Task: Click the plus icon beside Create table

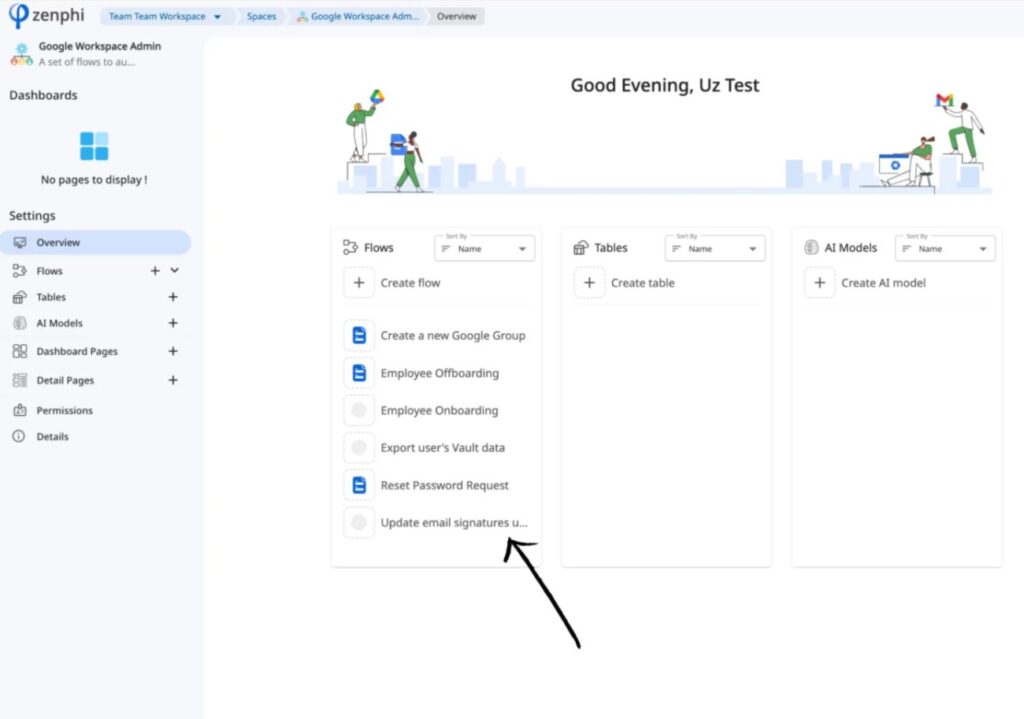Action: click(x=589, y=283)
